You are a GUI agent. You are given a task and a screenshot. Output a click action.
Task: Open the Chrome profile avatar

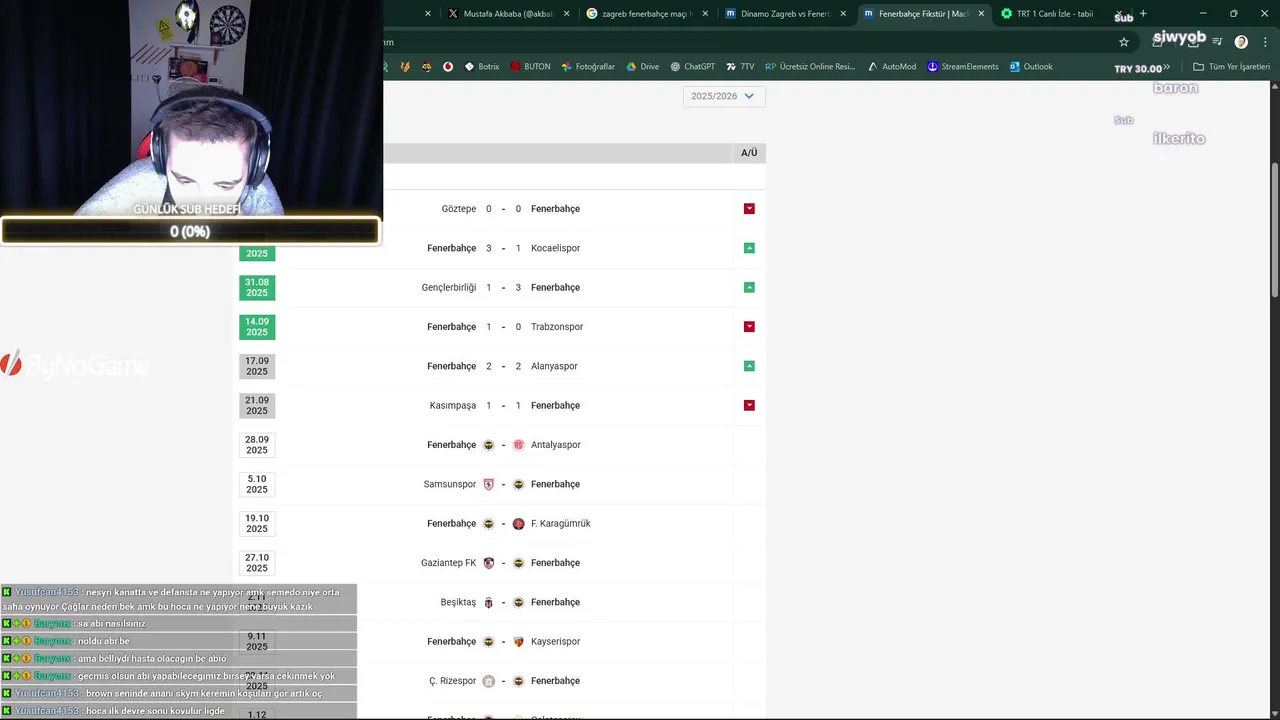coord(1241,42)
